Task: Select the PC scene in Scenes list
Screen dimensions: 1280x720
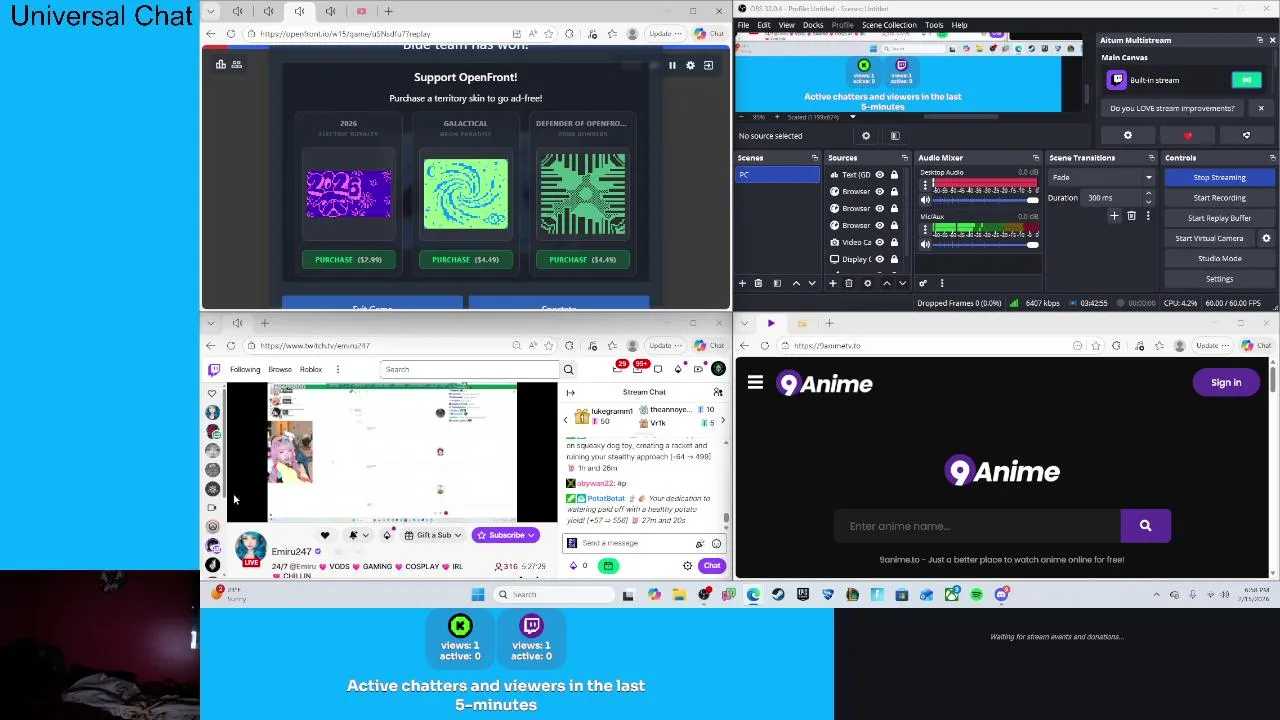Action: pos(777,175)
